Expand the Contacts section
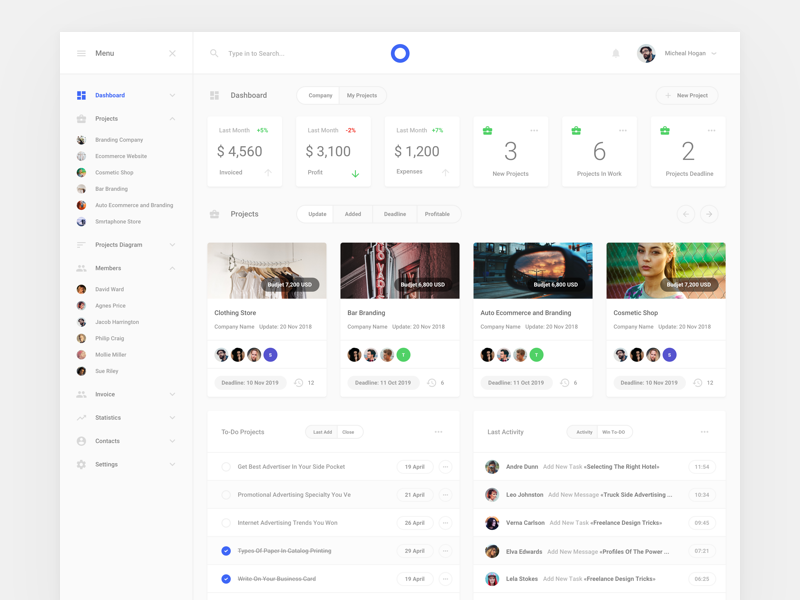 (x=172, y=441)
